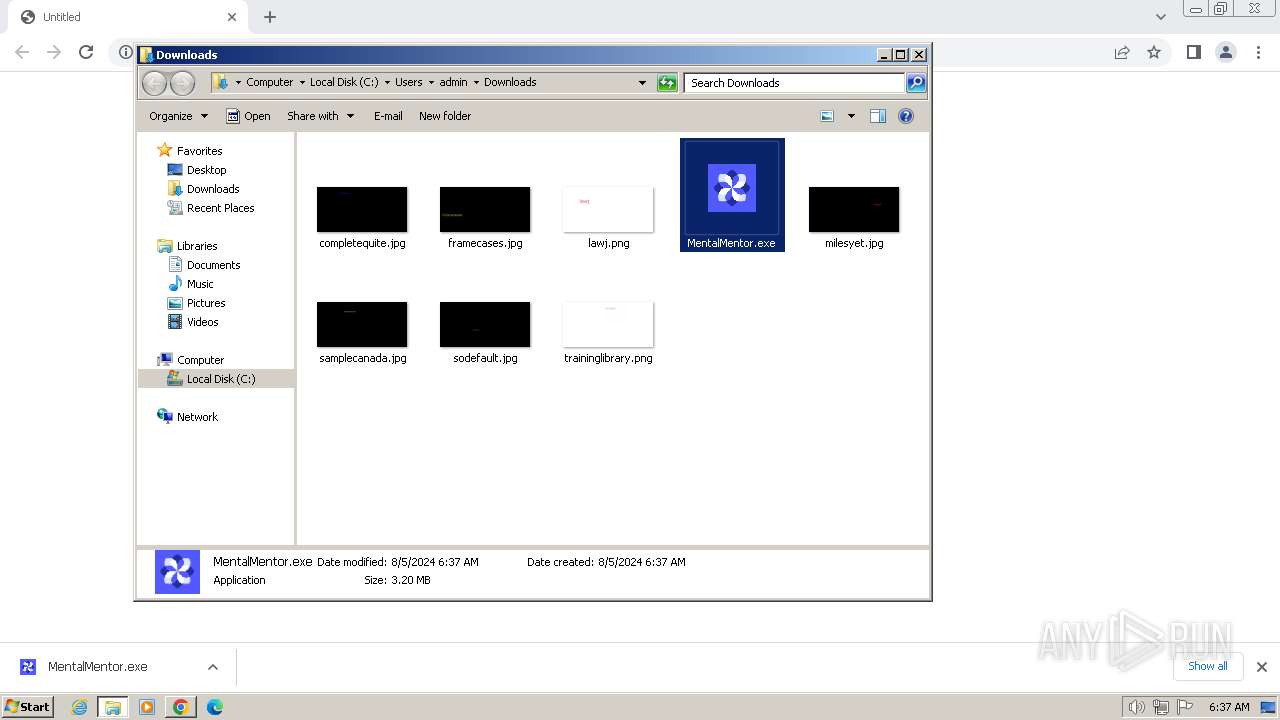Click Show all downloads button
Image resolution: width=1280 pixels, height=720 pixels.
point(1207,666)
